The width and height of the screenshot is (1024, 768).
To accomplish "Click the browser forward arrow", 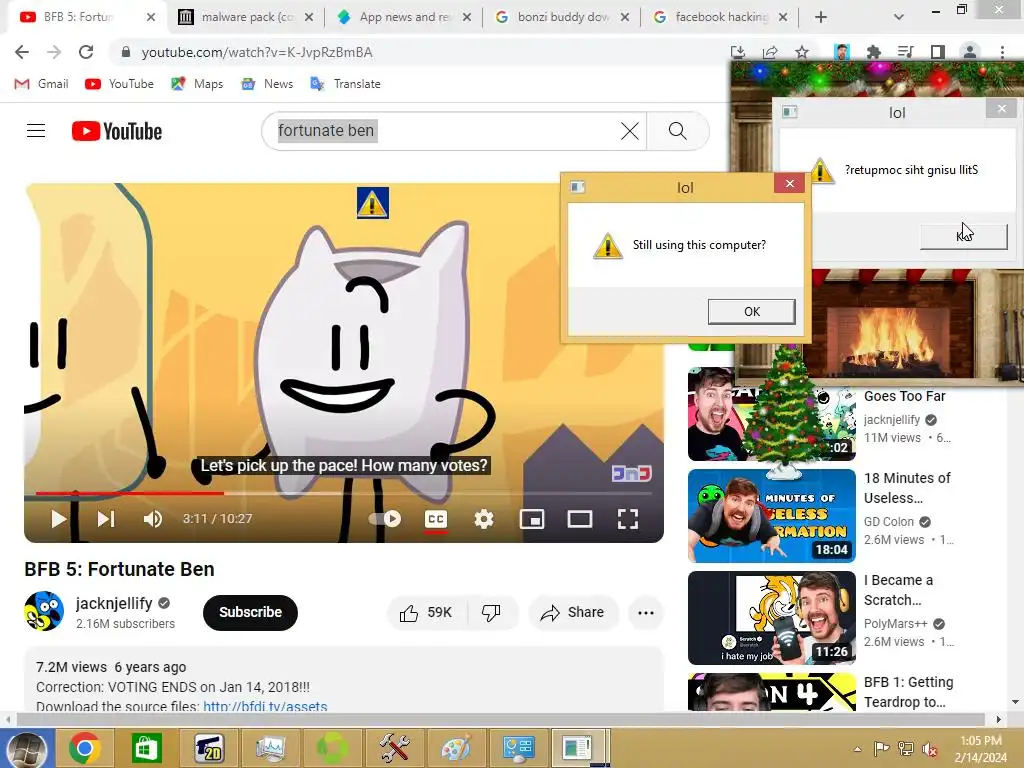I will [x=54, y=52].
